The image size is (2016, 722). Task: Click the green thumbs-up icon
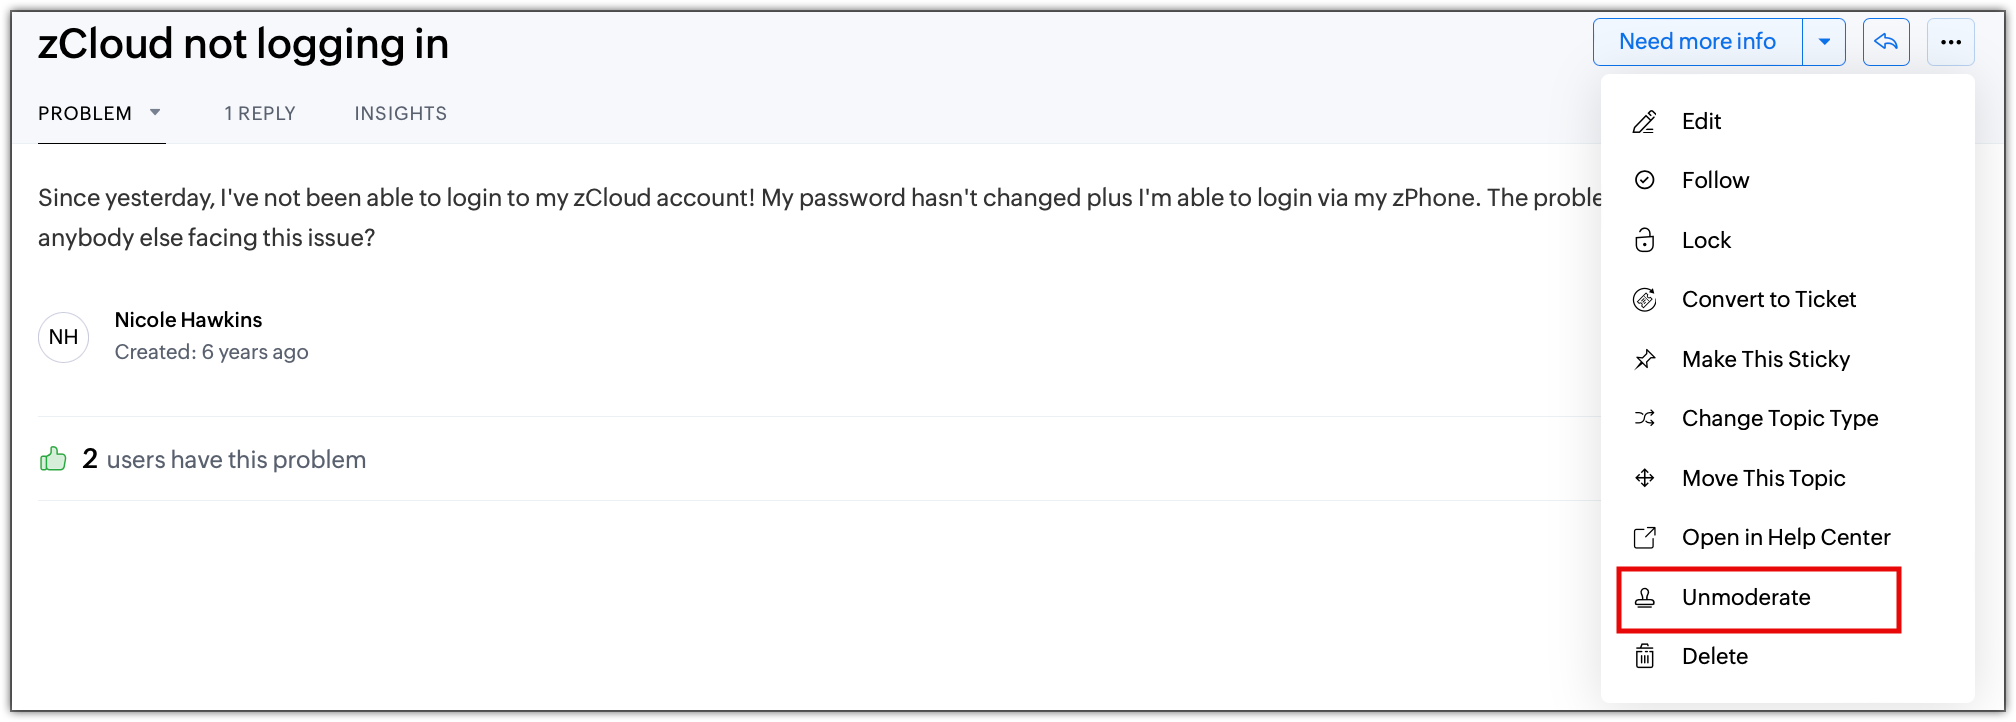pos(53,459)
